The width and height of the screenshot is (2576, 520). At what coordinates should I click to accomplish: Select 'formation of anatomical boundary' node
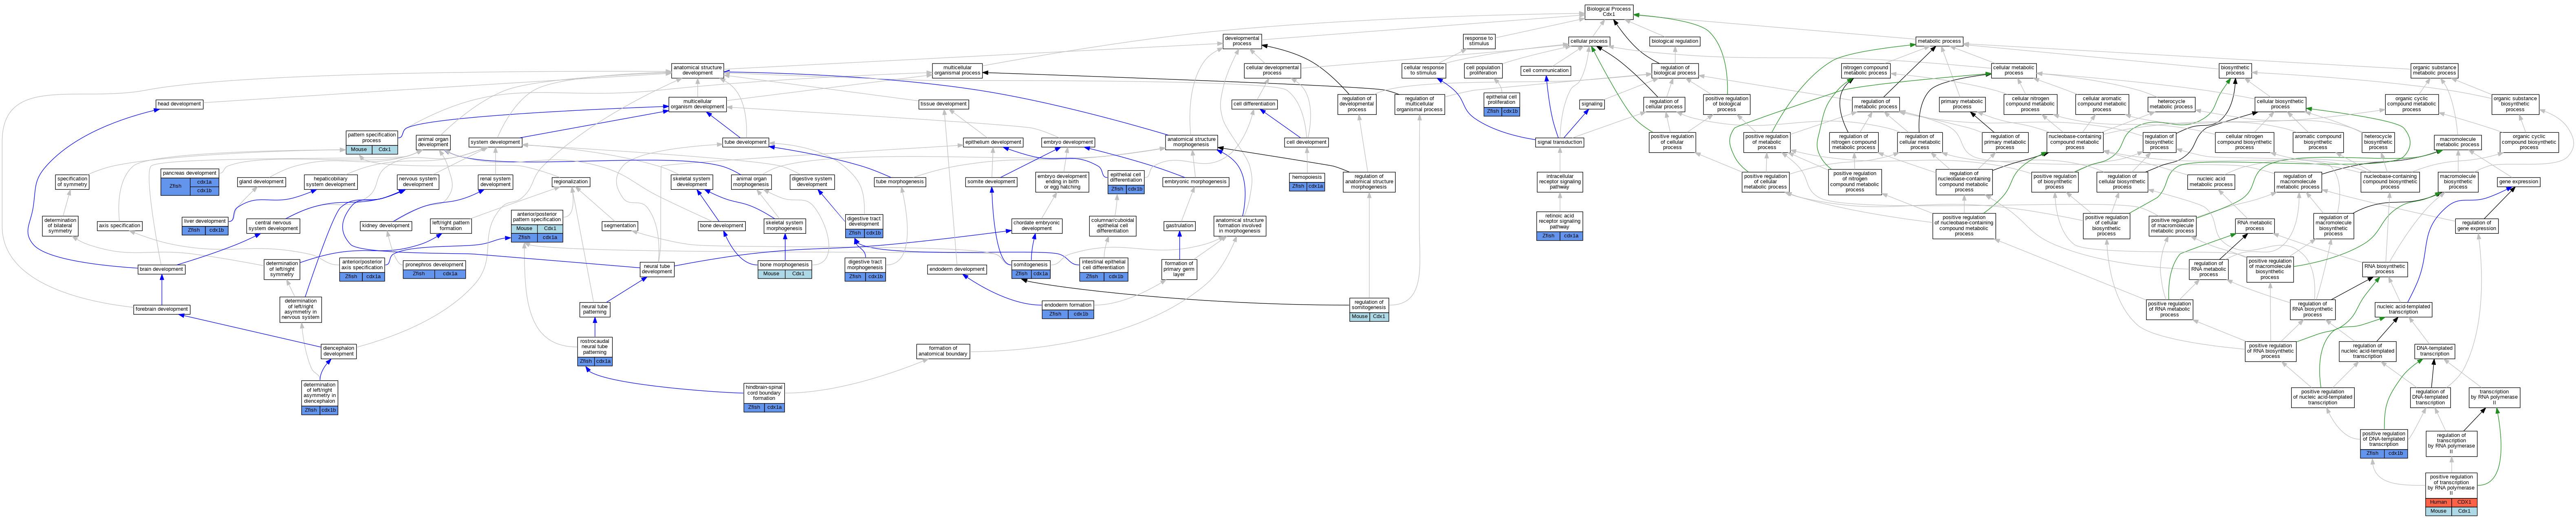point(943,351)
